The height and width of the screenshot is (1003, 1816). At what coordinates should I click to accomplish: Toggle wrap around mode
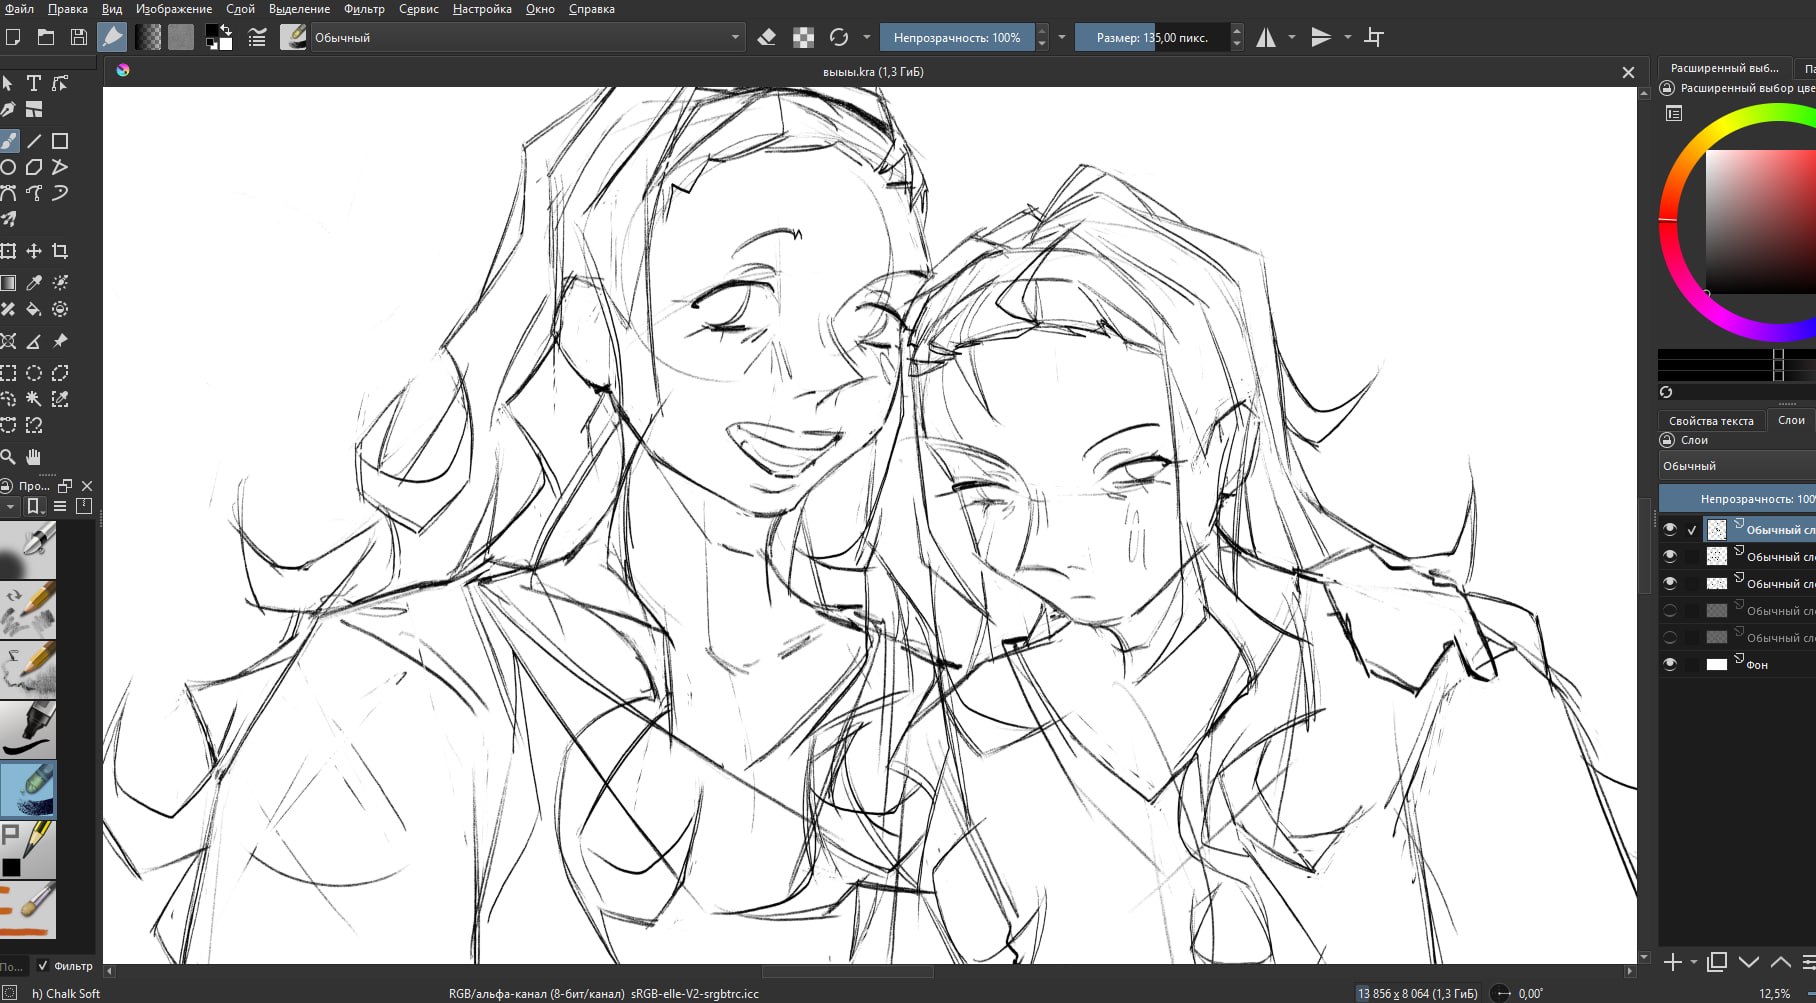tap(1375, 37)
